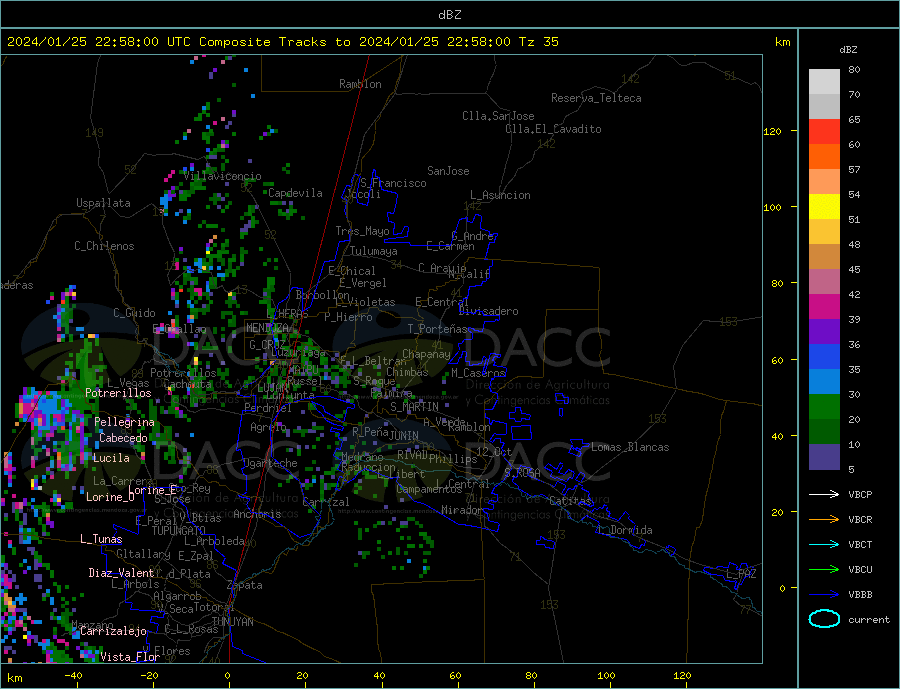Click the Capdevila label
This screenshot has width=900, height=689.
(x=296, y=193)
